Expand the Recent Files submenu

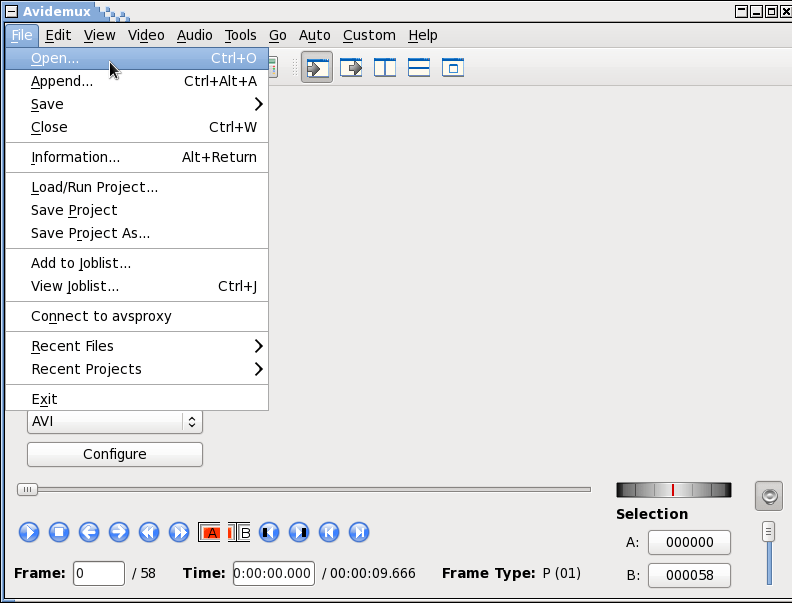137,346
